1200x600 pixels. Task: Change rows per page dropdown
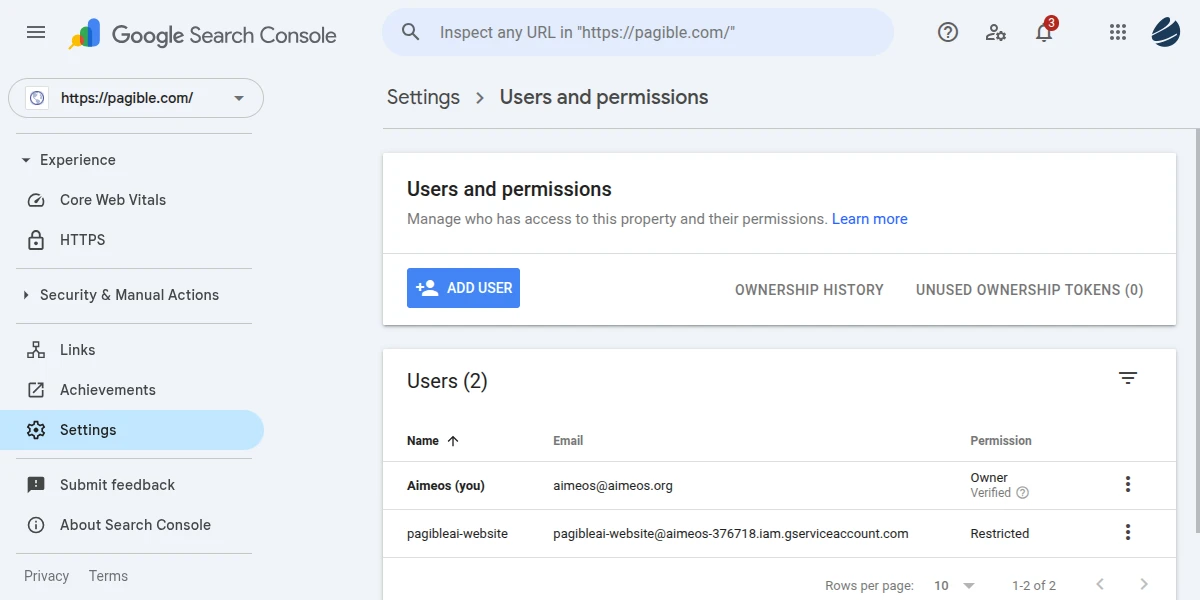pyautogui.click(x=954, y=585)
